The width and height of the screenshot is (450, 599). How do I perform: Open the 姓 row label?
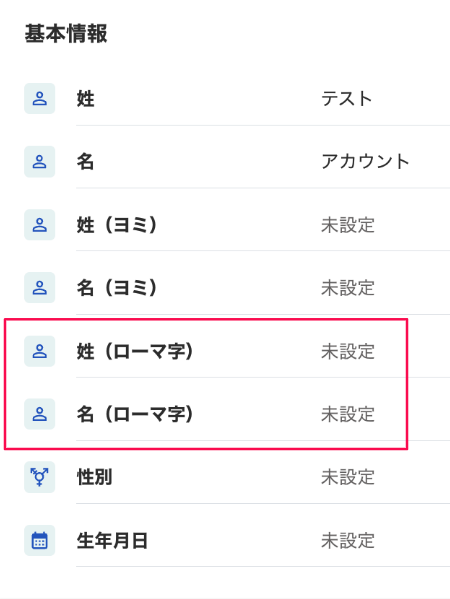[86, 99]
